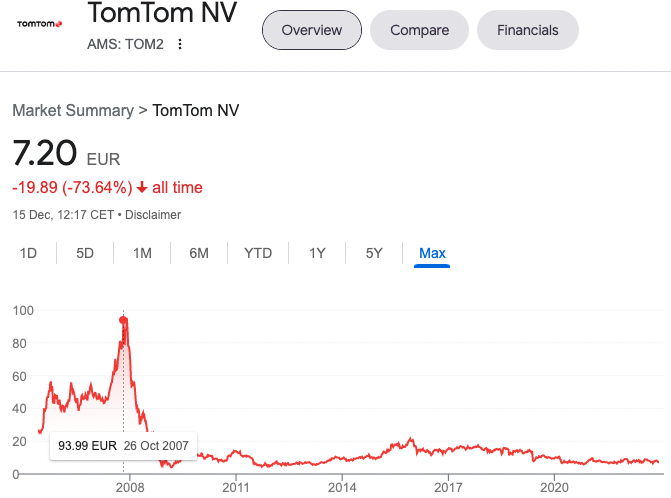Open the Financials tab

point(527,30)
